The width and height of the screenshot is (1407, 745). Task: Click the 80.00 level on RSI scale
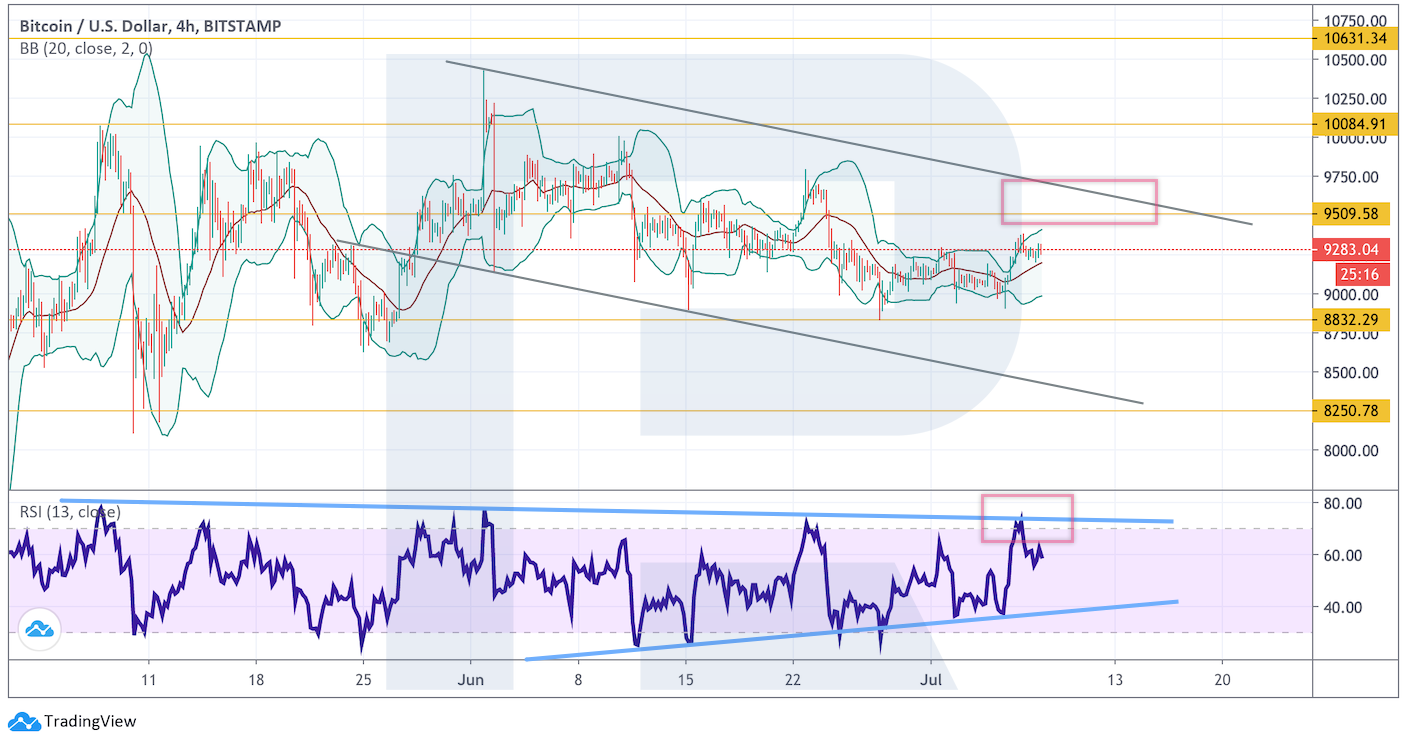coord(1344,503)
